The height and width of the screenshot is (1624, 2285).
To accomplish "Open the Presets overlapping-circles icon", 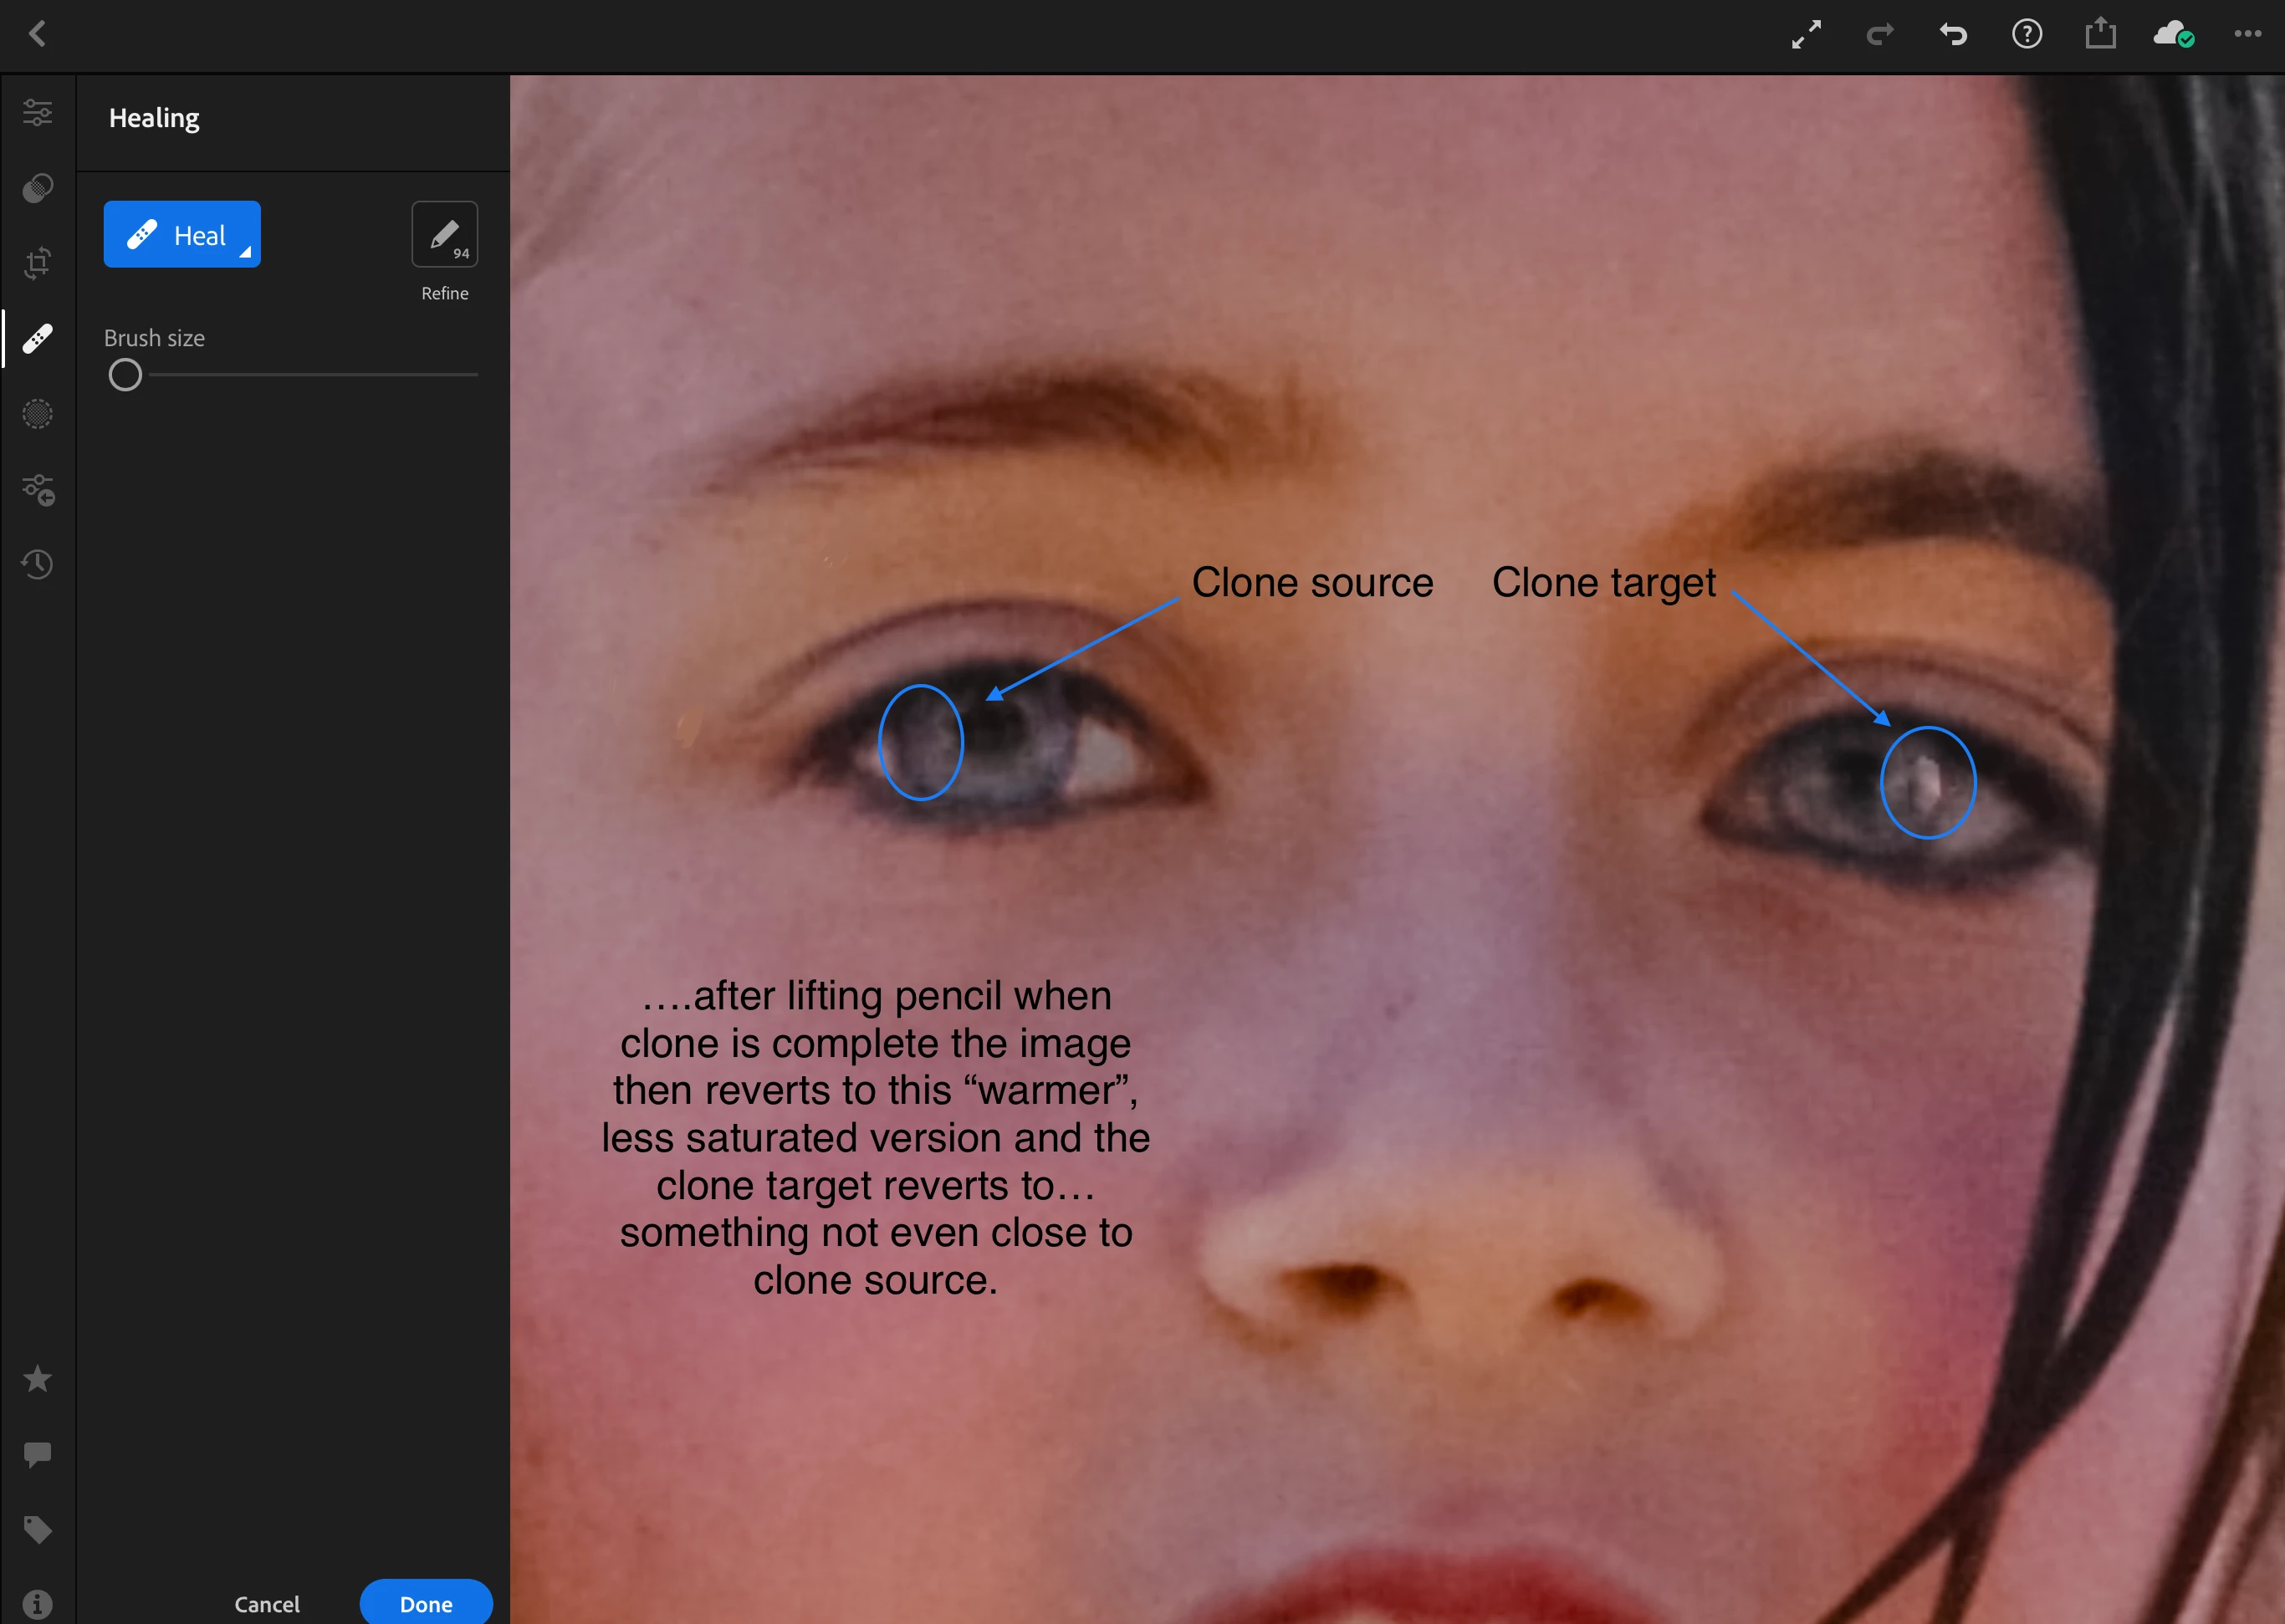I will point(38,188).
